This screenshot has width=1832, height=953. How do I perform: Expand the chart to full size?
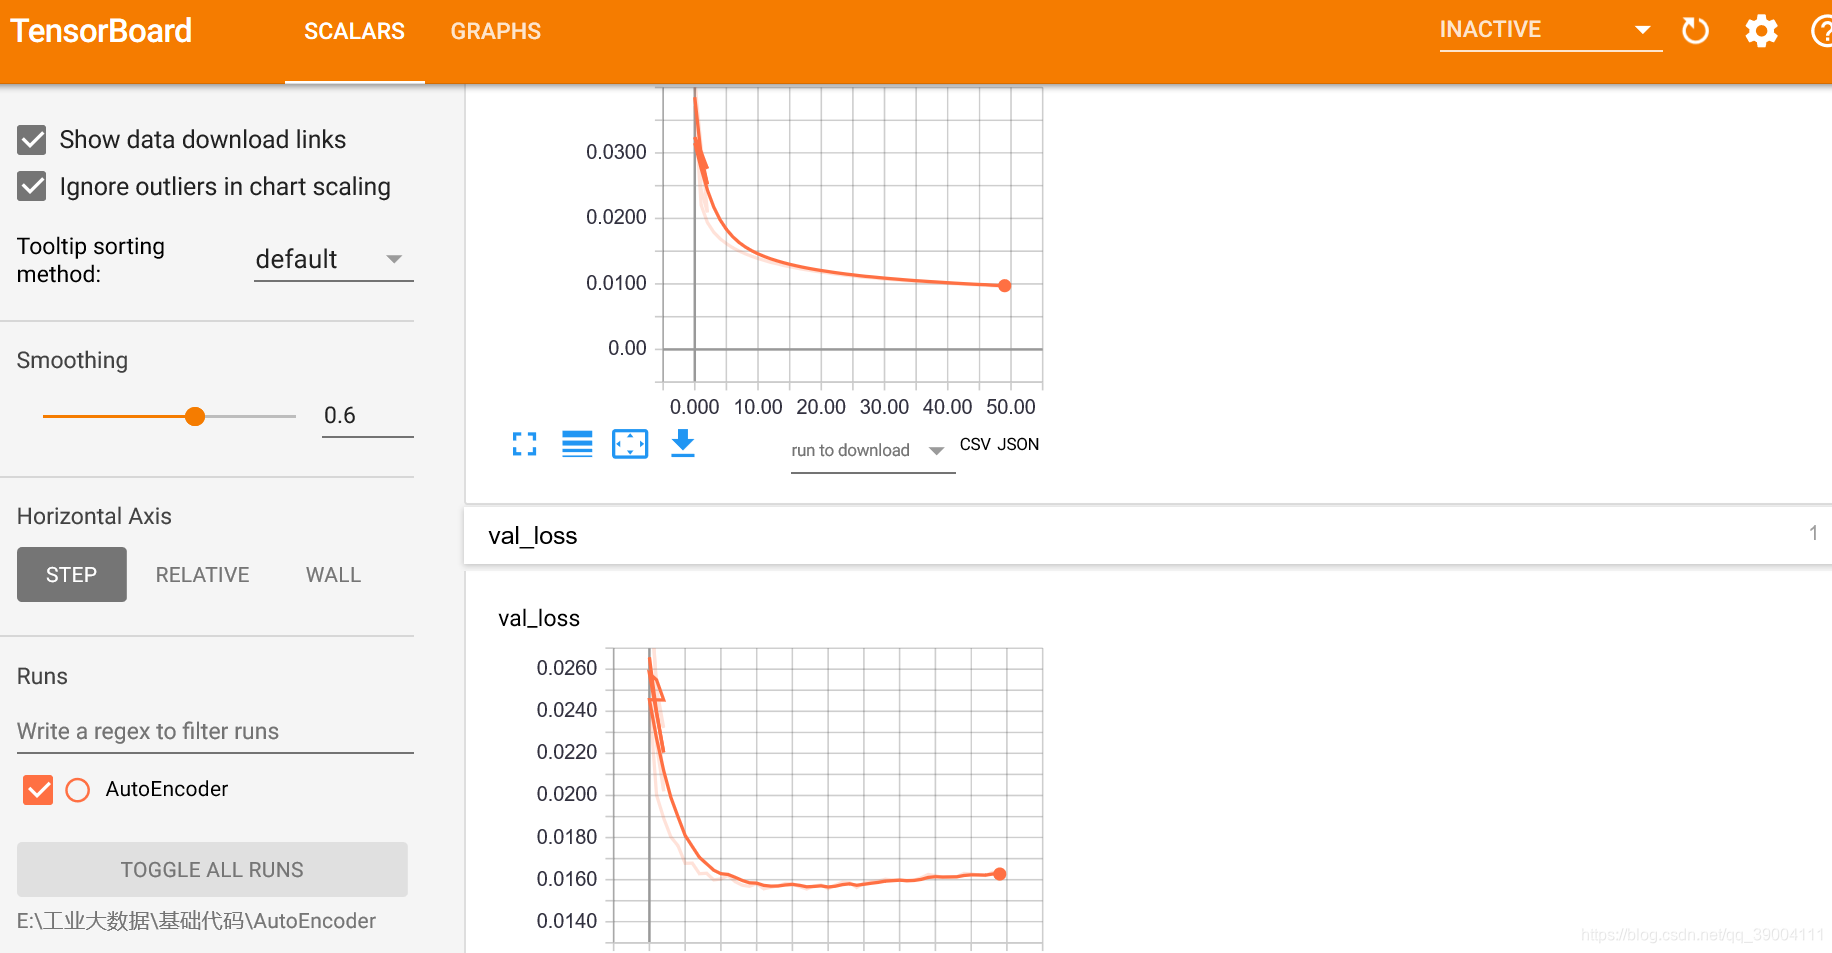point(524,444)
